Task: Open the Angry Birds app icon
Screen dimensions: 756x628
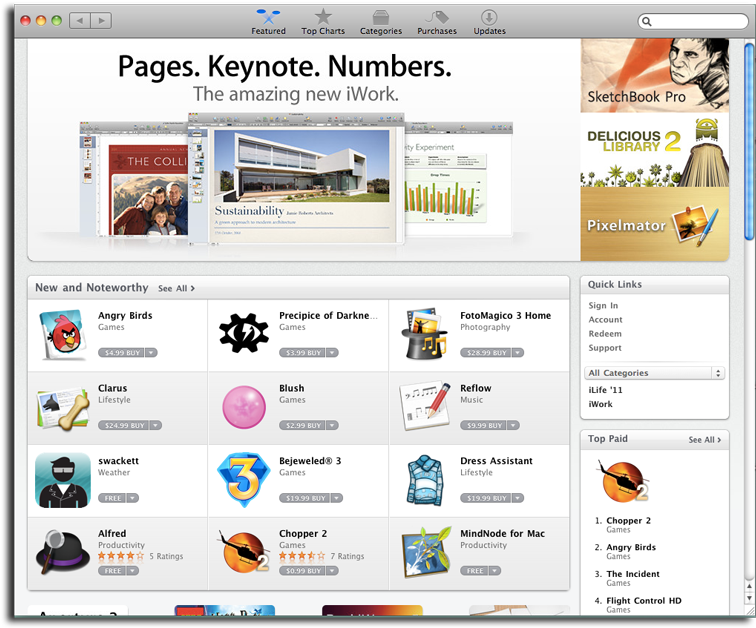Action: (64, 335)
